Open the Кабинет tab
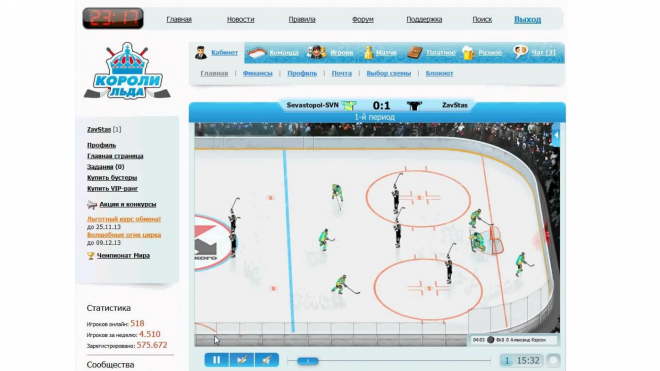660x371 pixels. point(224,53)
